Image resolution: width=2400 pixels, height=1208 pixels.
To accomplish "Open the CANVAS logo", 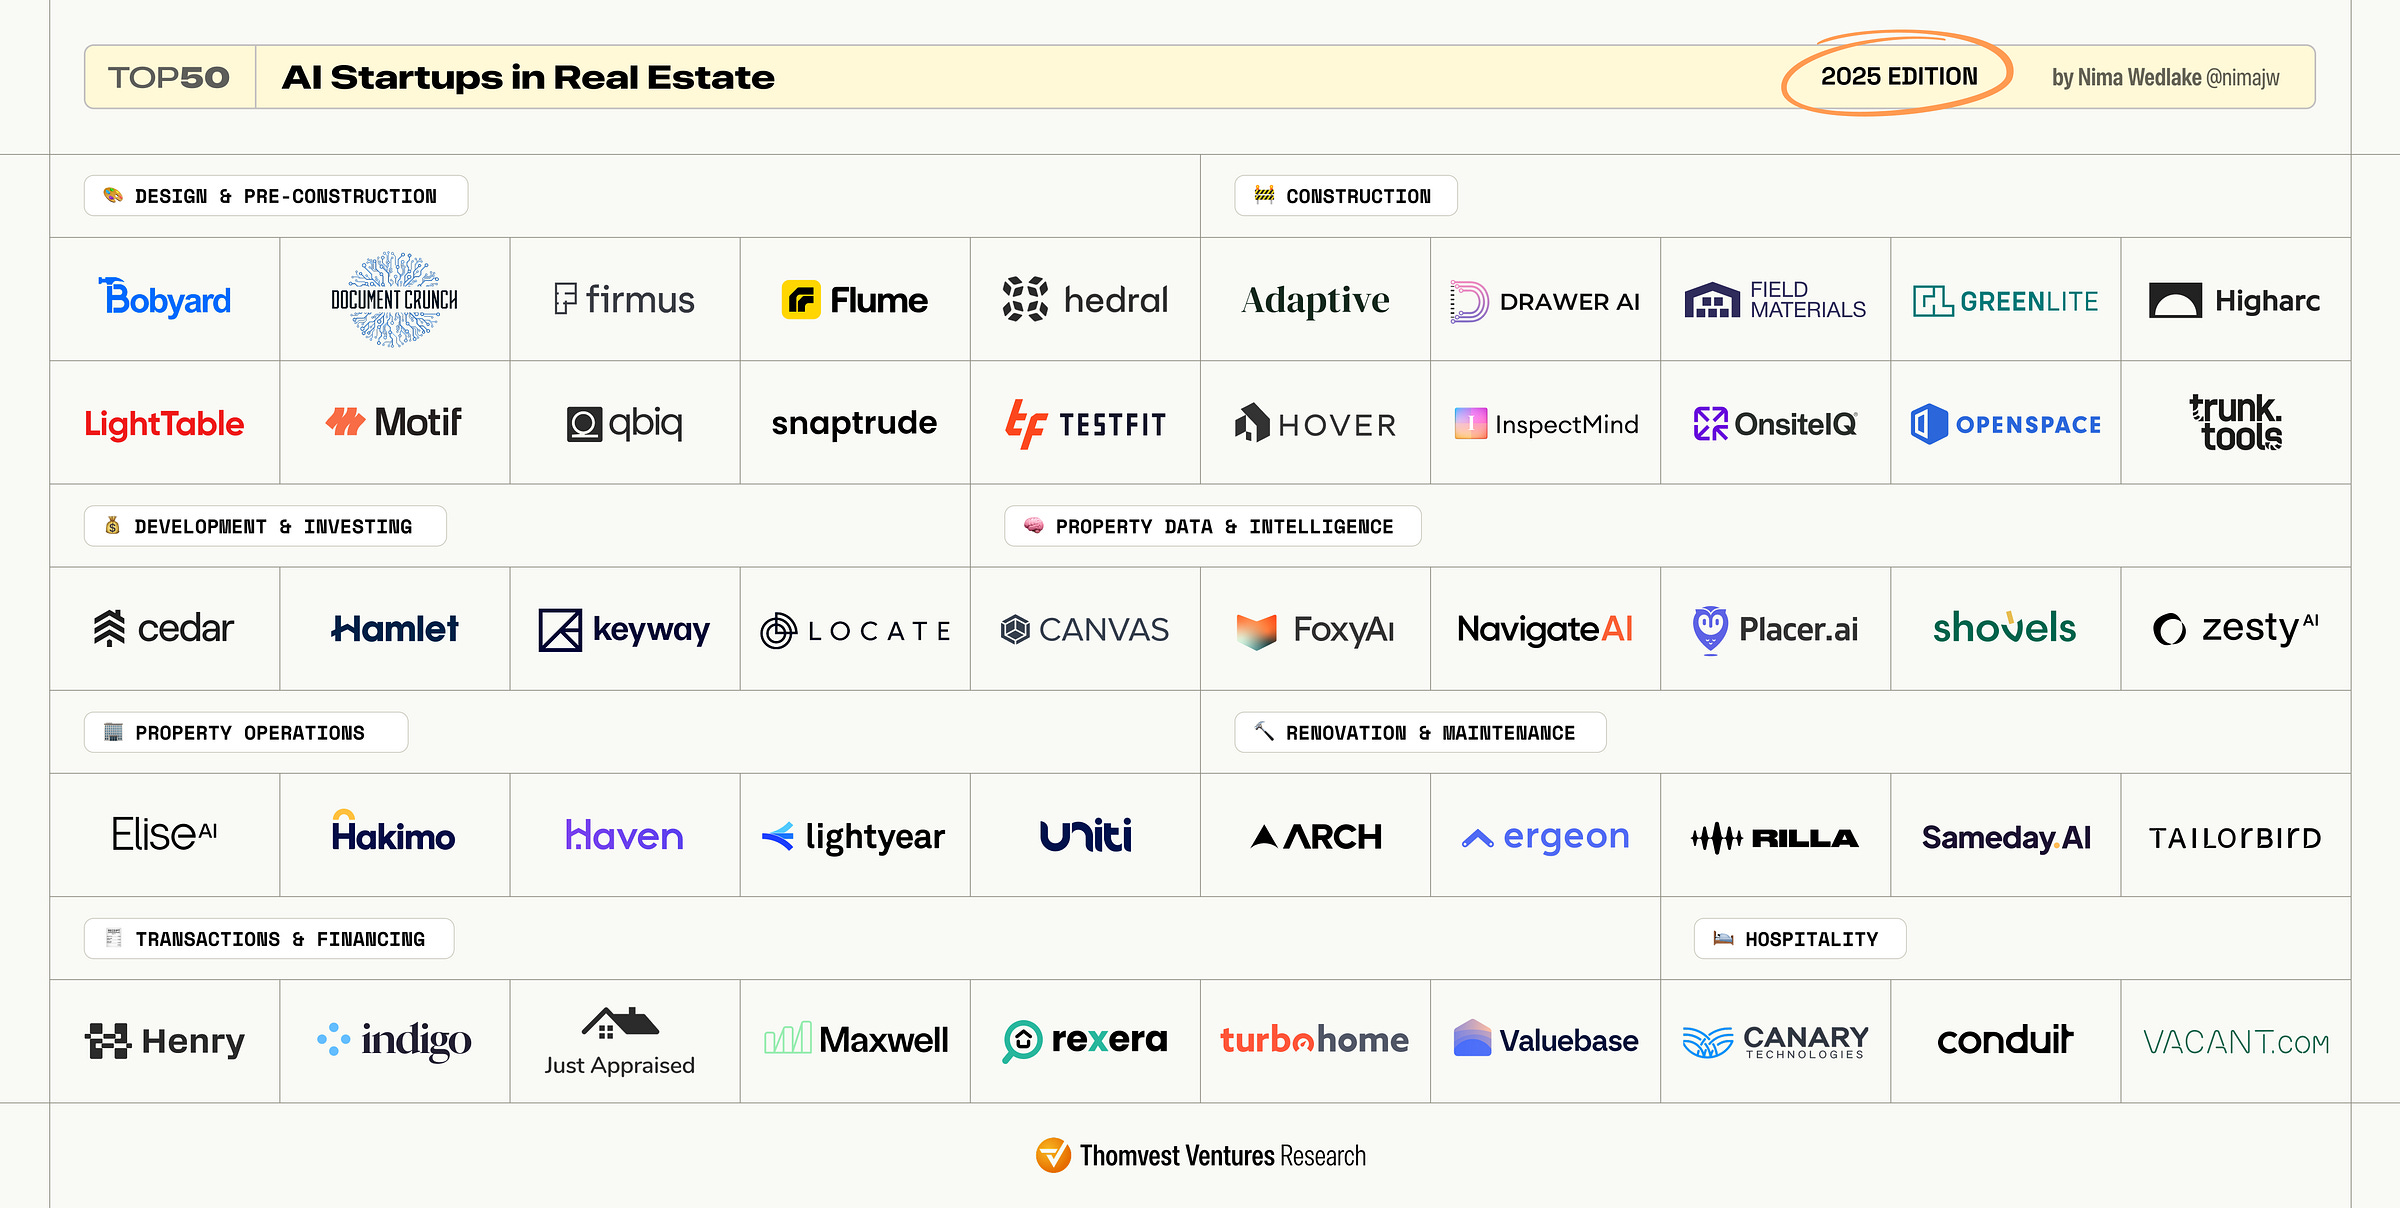I will pyautogui.click(x=1085, y=629).
